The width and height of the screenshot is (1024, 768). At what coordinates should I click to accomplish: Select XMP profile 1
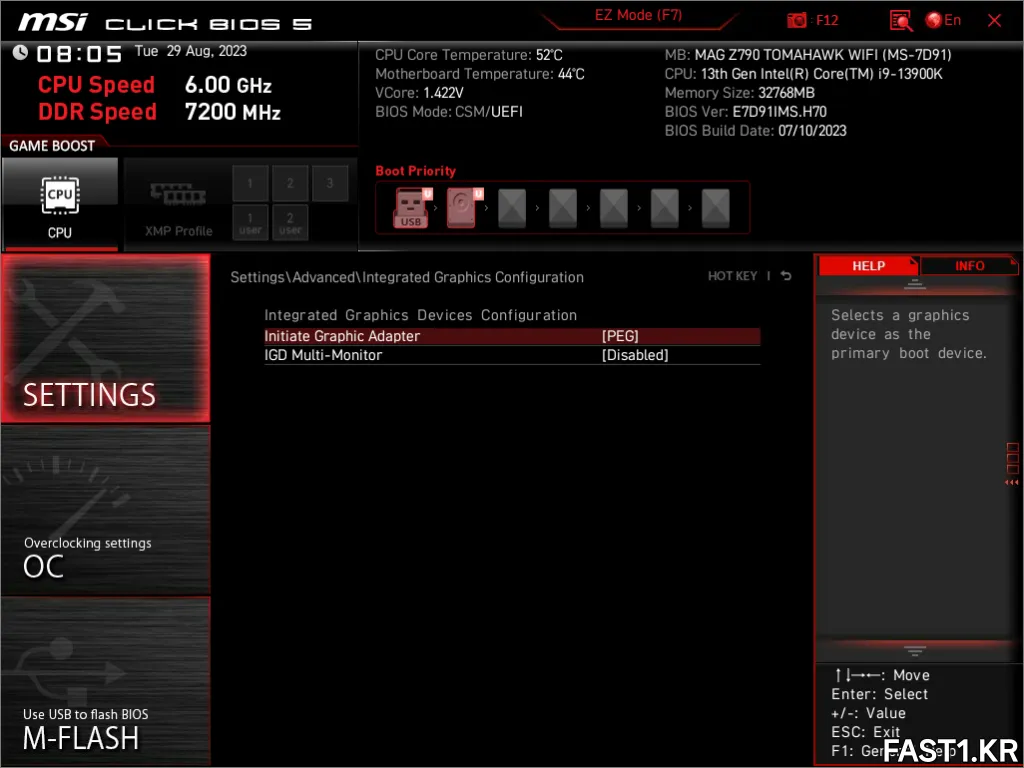pyautogui.click(x=250, y=184)
